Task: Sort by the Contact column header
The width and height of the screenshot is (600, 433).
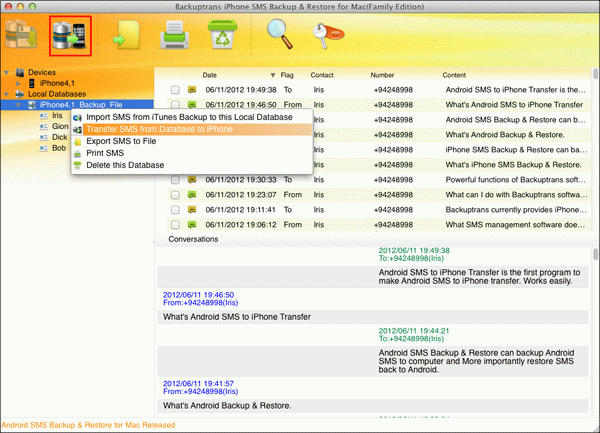Action: click(x=322, y=75)
